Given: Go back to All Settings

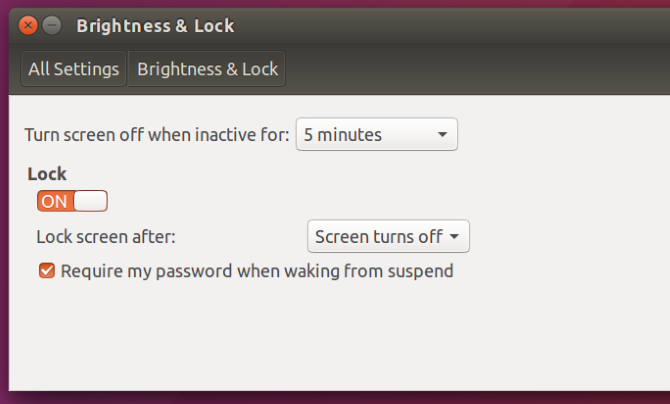Looking at the screenshot, I should (74, 69).
